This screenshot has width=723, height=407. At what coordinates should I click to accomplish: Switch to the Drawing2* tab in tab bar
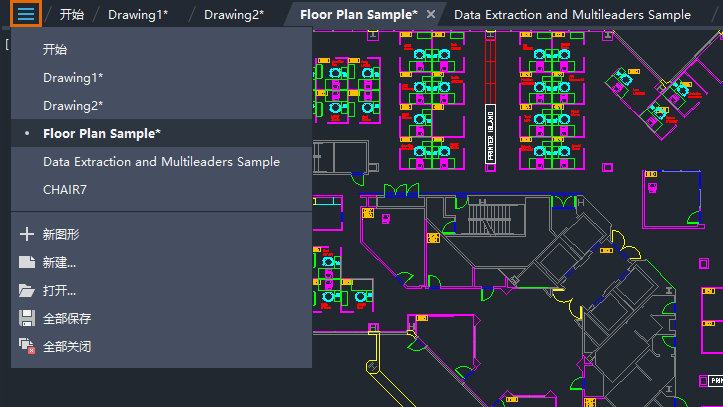click(x=234, y=15)
